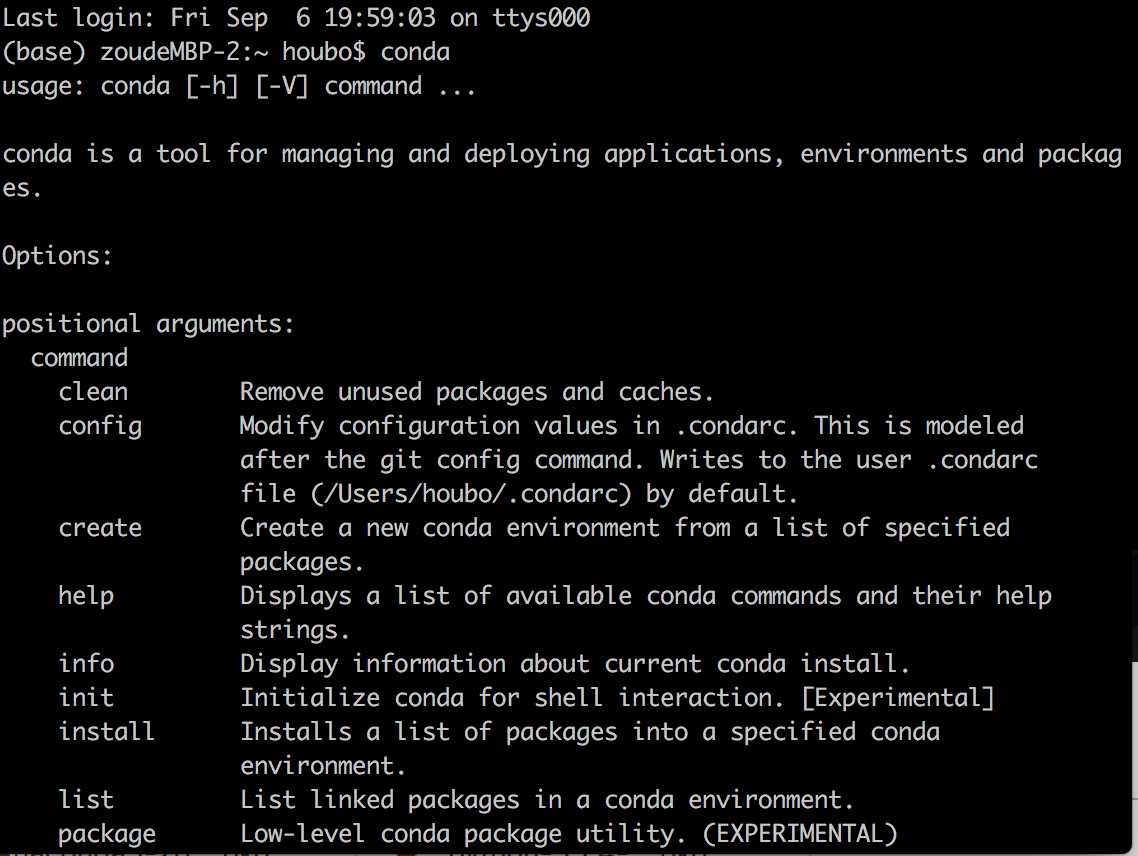Click the 'package' command name
Viewport: 1138px width, 856px height.
click(107, 834)
